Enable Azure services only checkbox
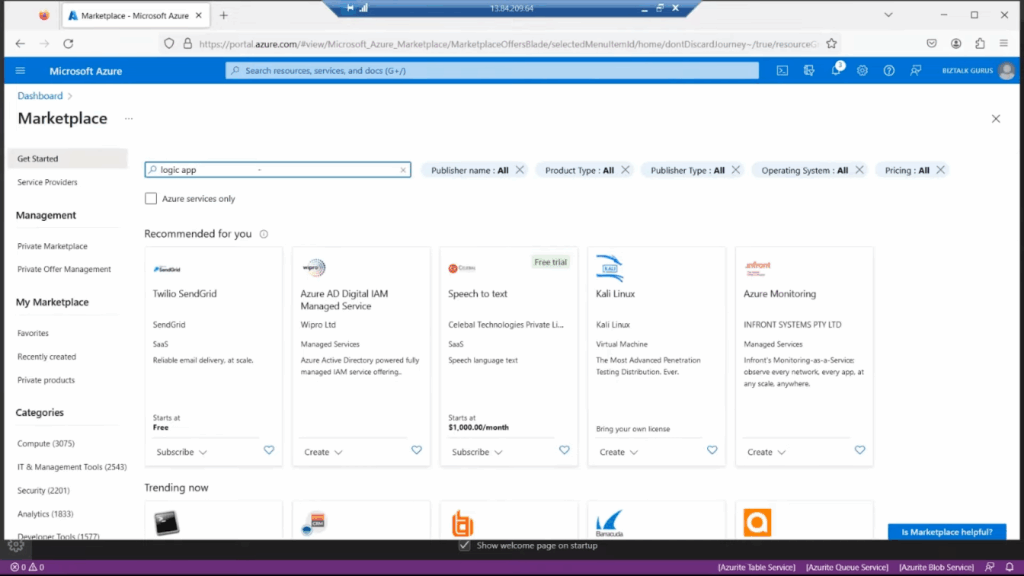 tap(151, 199)
